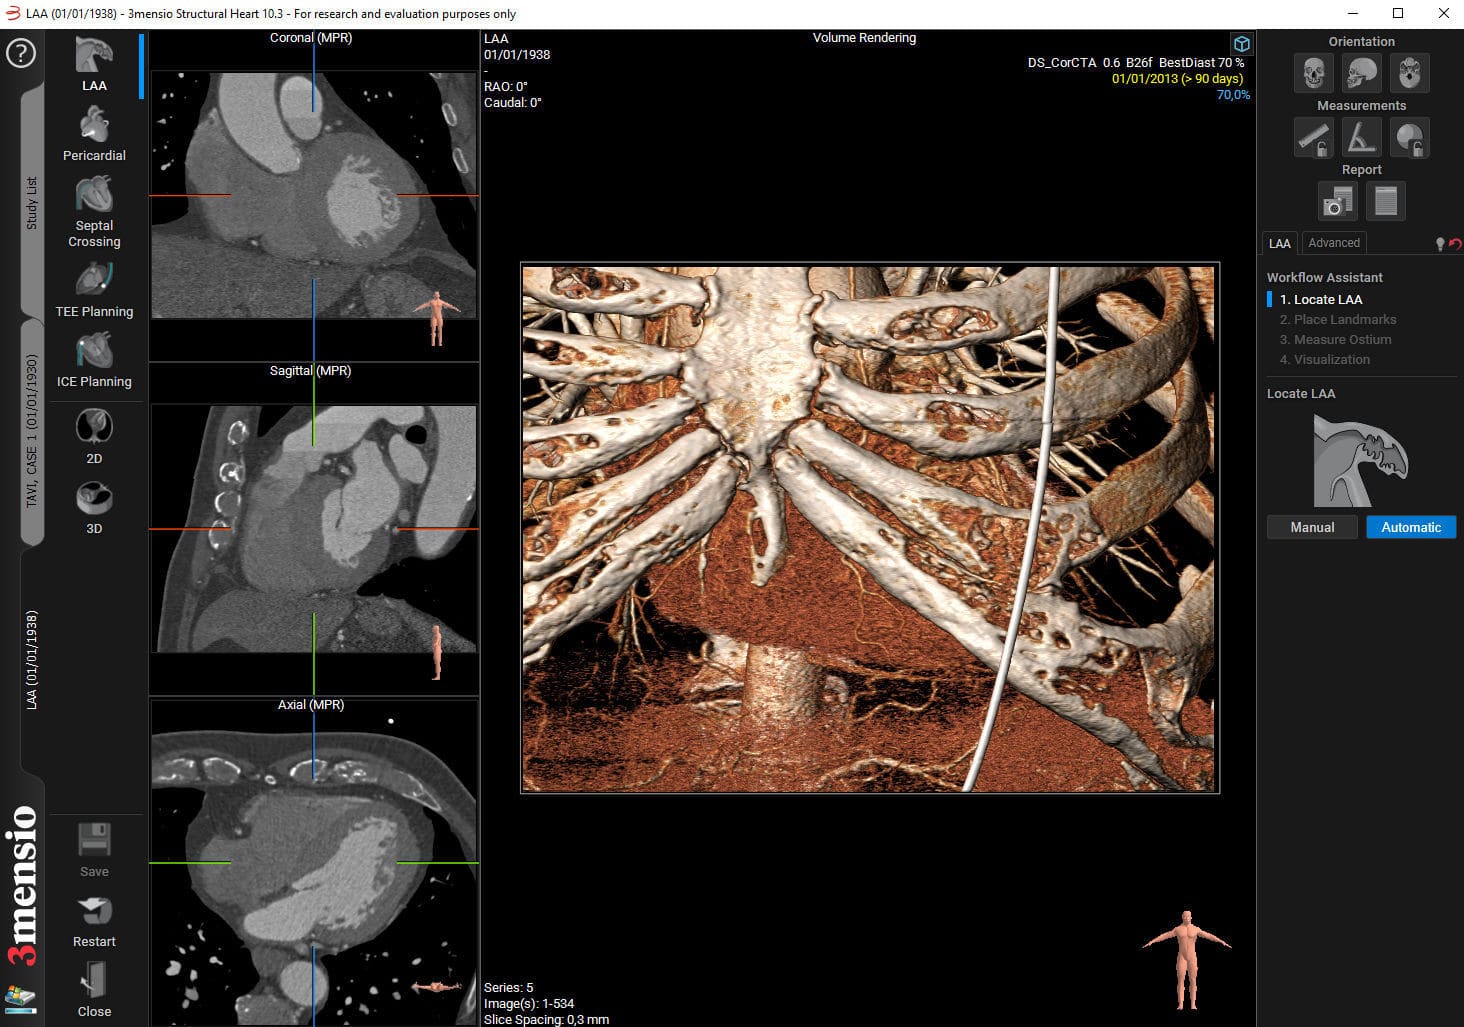Viewport: 1464px width, 1027px height.
Task: Select the LAA tab
Action: (x=1280, y=243)
